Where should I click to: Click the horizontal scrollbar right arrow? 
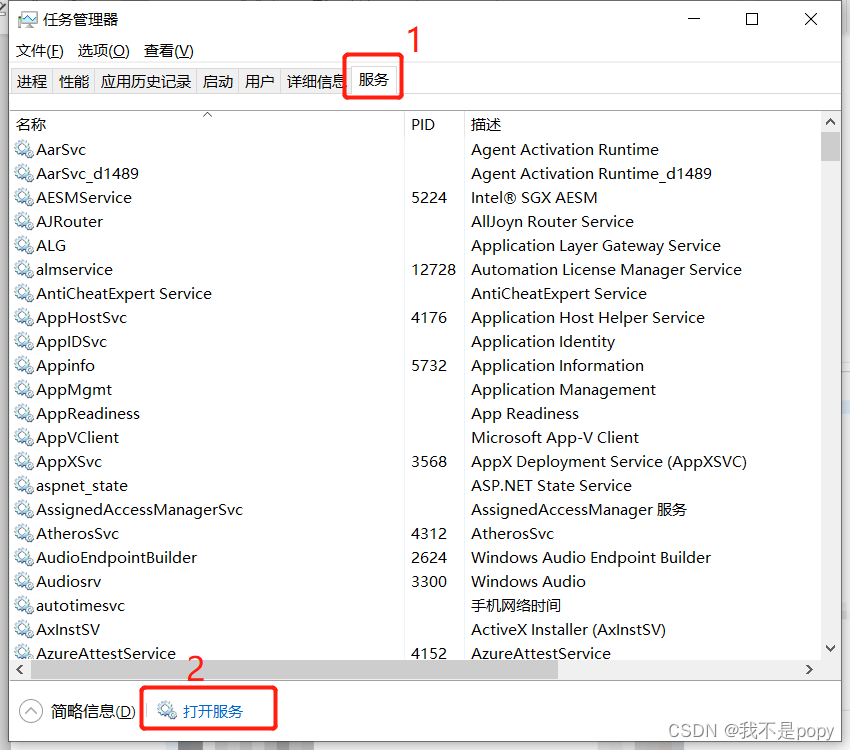click(809, 669)
